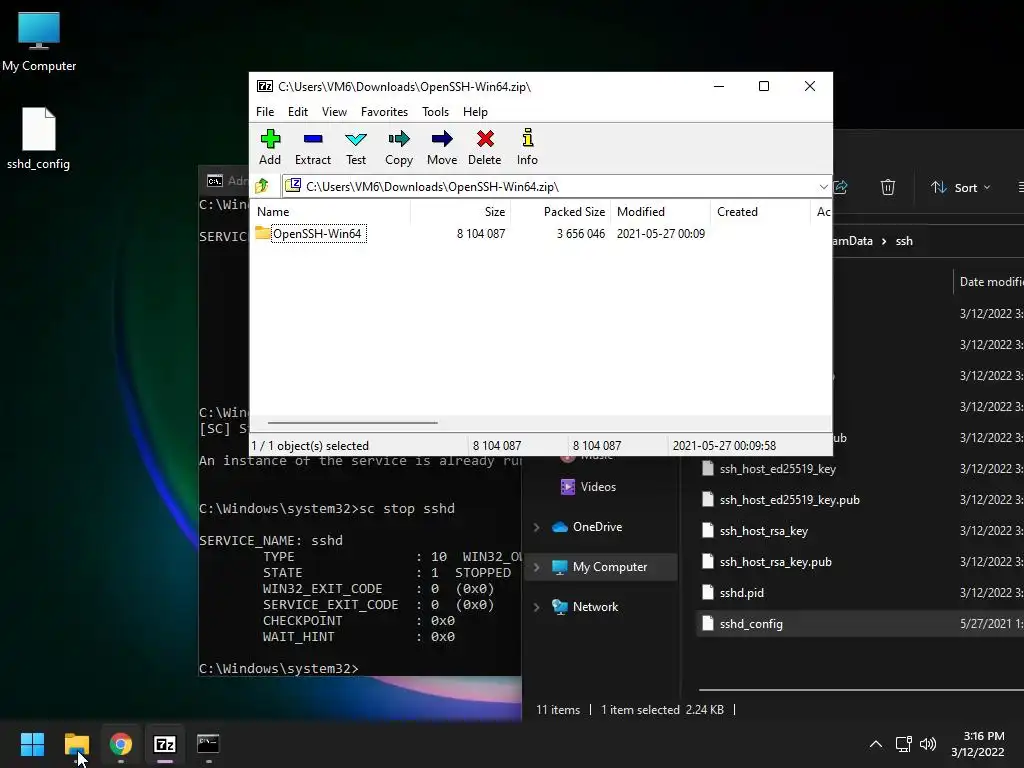Screen dimensions: 1024x768
Task: Expand the OneDrive tree node
Action: click(x=536, y=527)
